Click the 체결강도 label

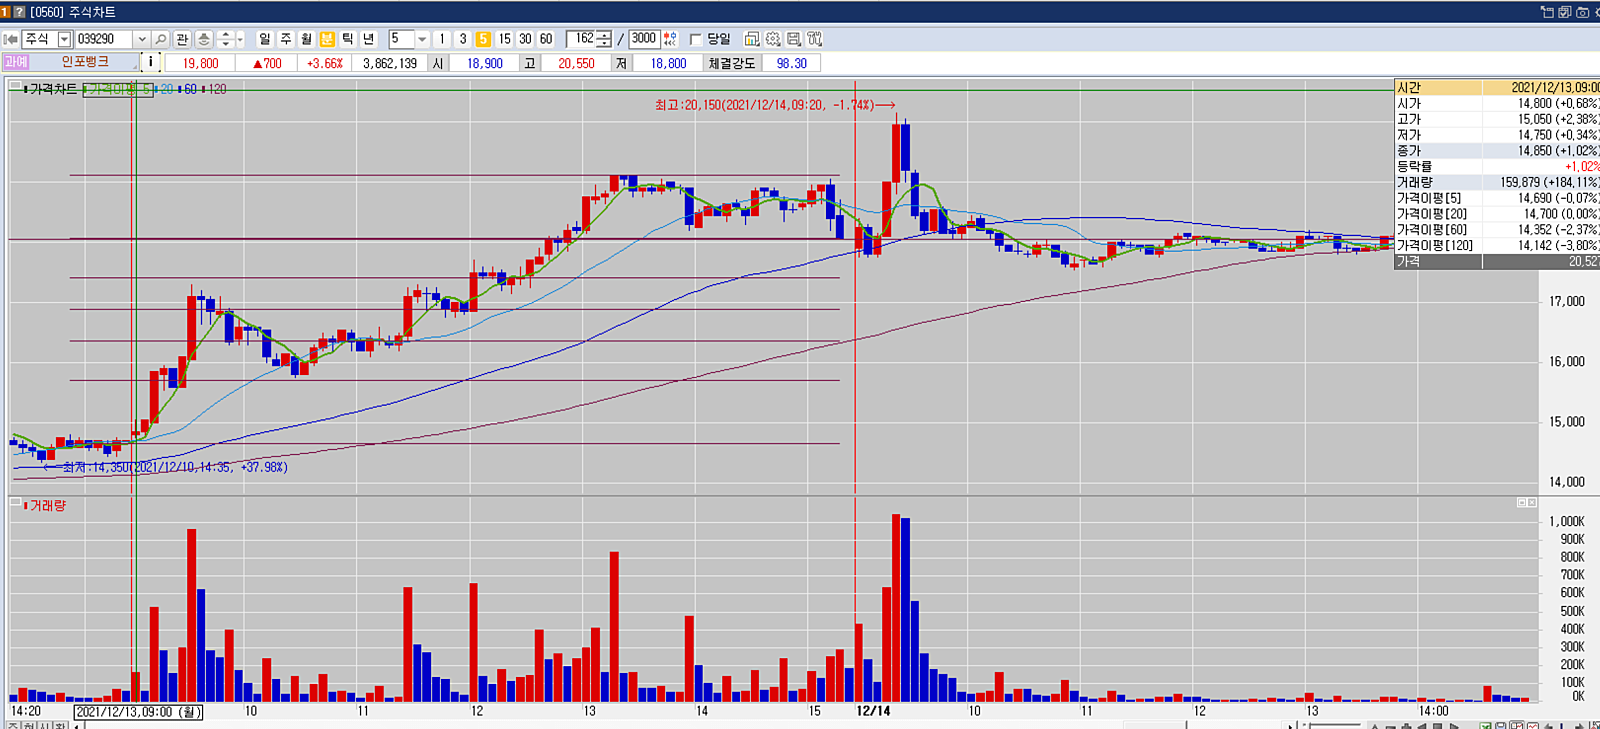coord(732,63)
